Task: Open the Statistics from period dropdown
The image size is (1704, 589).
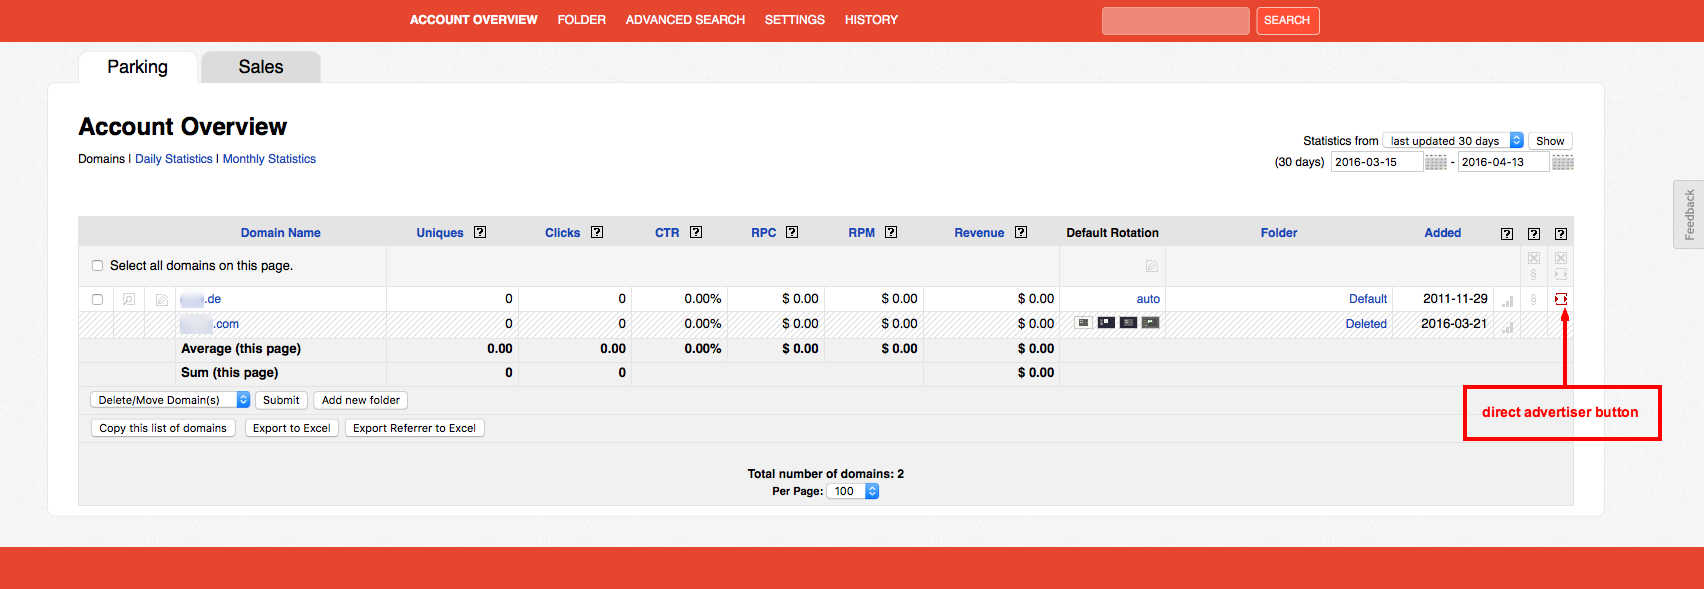Action: click(1453, 141)
